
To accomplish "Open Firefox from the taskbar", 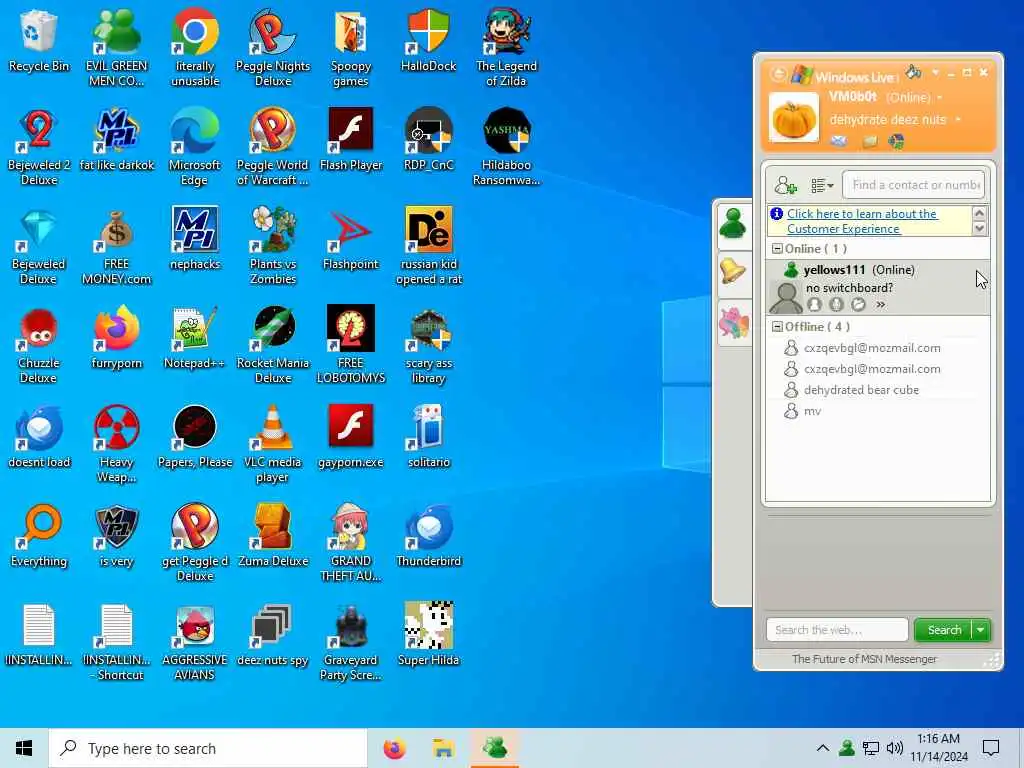I will [x=394, y=748].
